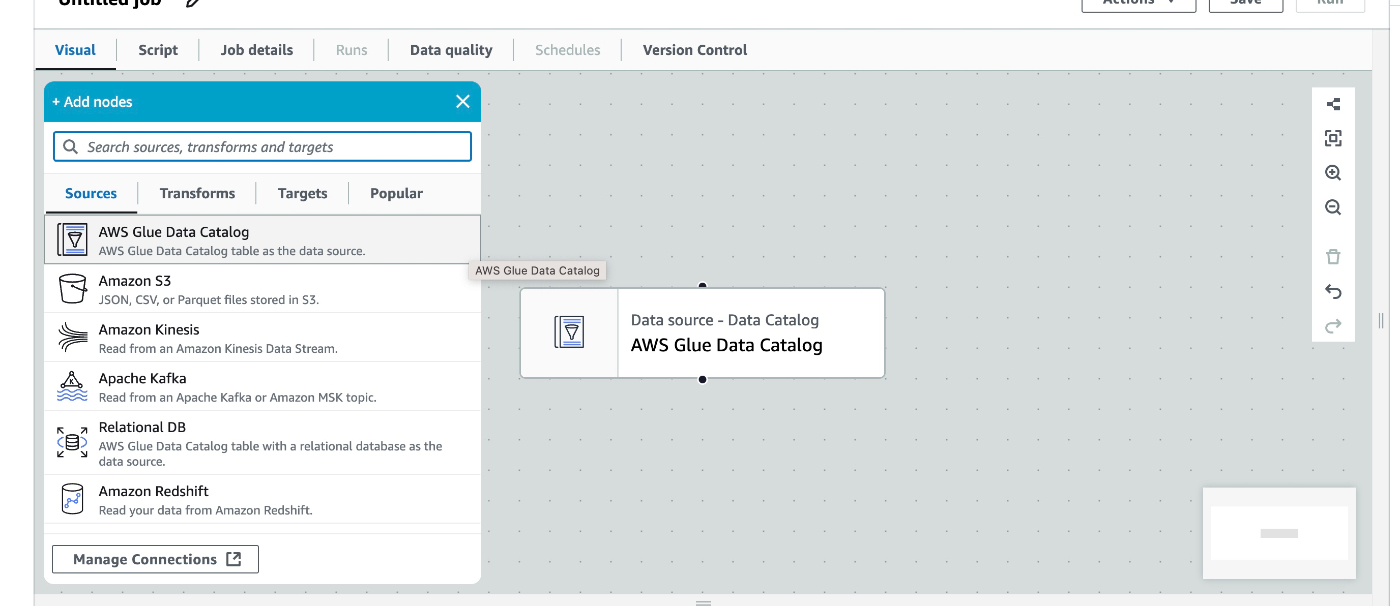Edit the job name with the pencil icon

point(193,3)
